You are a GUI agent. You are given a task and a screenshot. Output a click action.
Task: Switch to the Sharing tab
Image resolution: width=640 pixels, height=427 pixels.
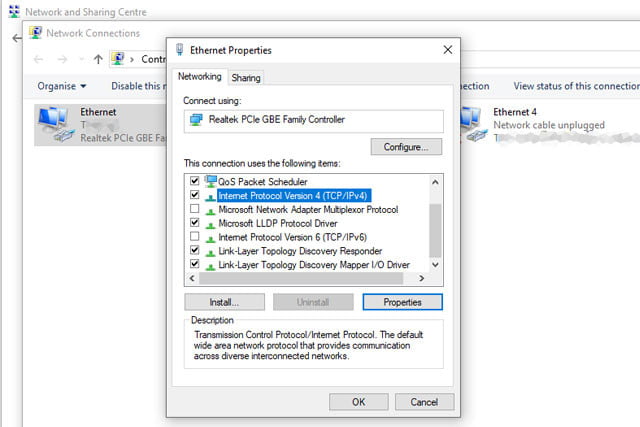[246, 78]
